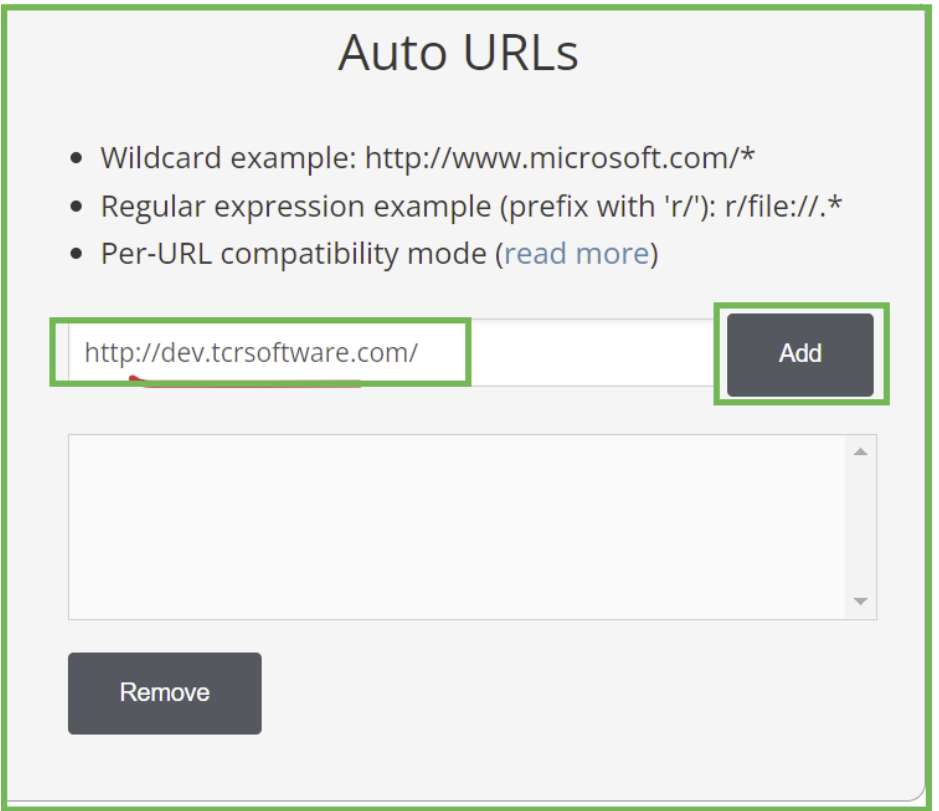939x811 pixels.
Task: Click the Auto URLs title
Action: tap(459, 52)
